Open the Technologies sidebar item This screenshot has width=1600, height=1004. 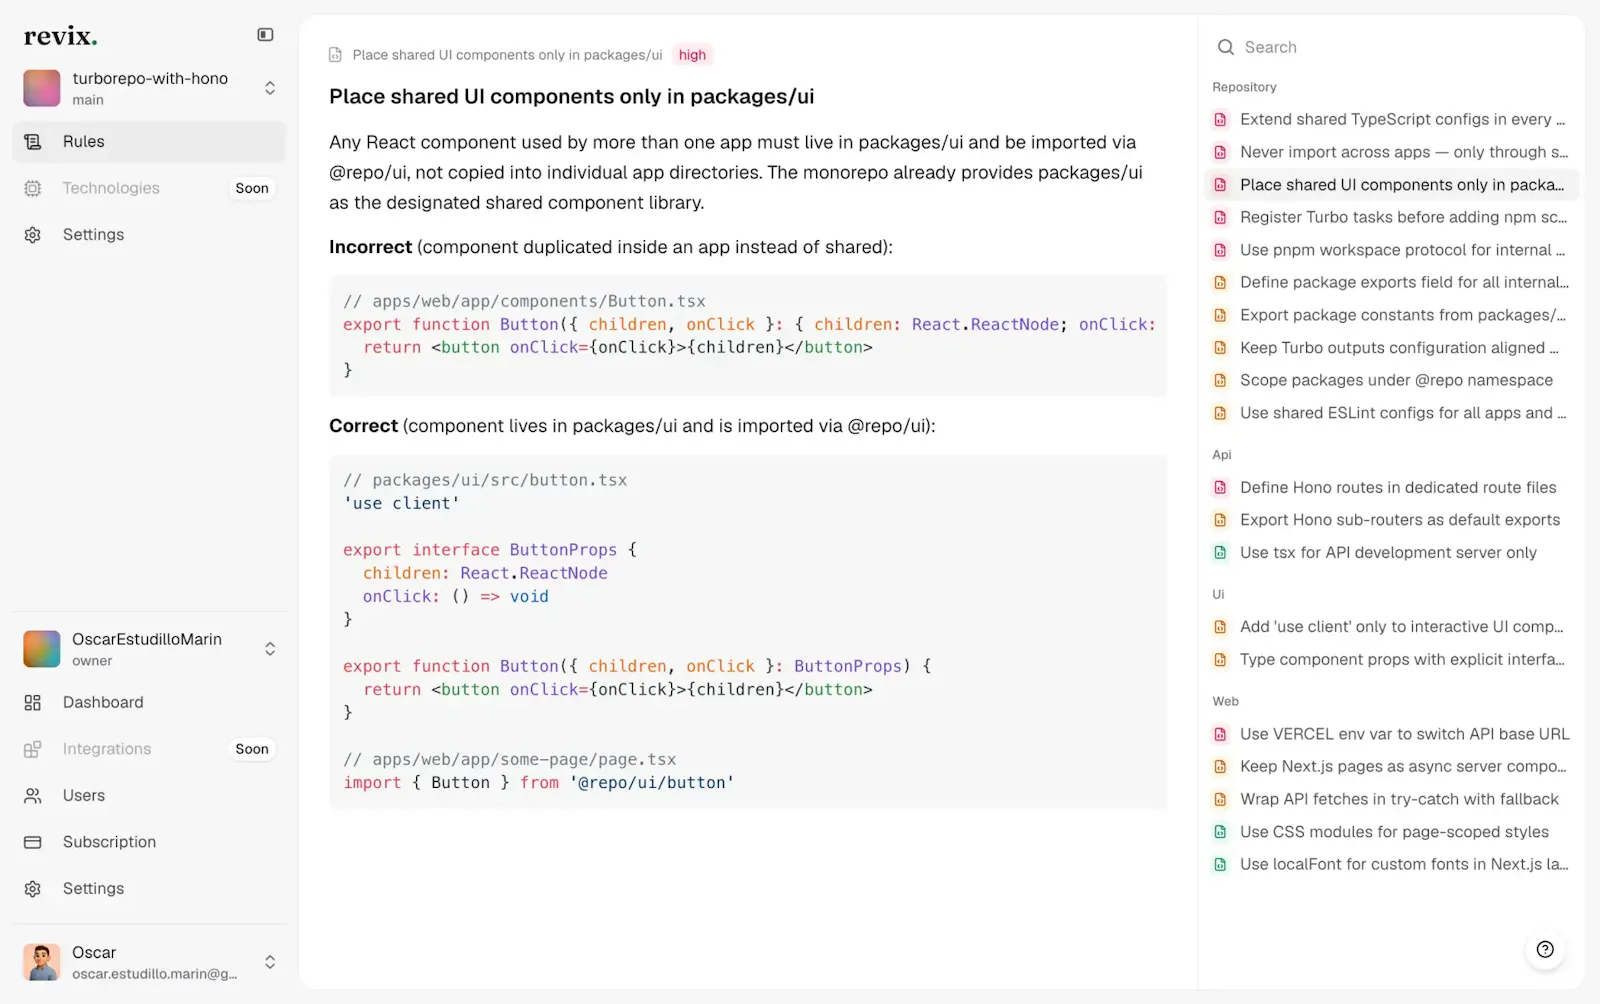point(150,188)
